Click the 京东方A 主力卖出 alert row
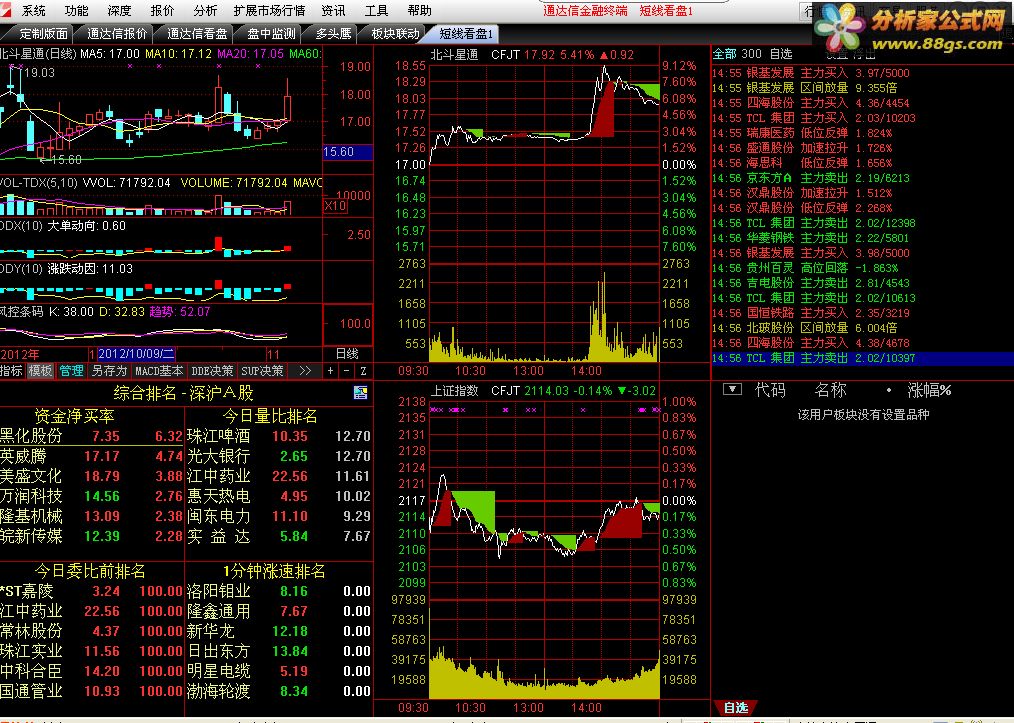 pos(863,178)
